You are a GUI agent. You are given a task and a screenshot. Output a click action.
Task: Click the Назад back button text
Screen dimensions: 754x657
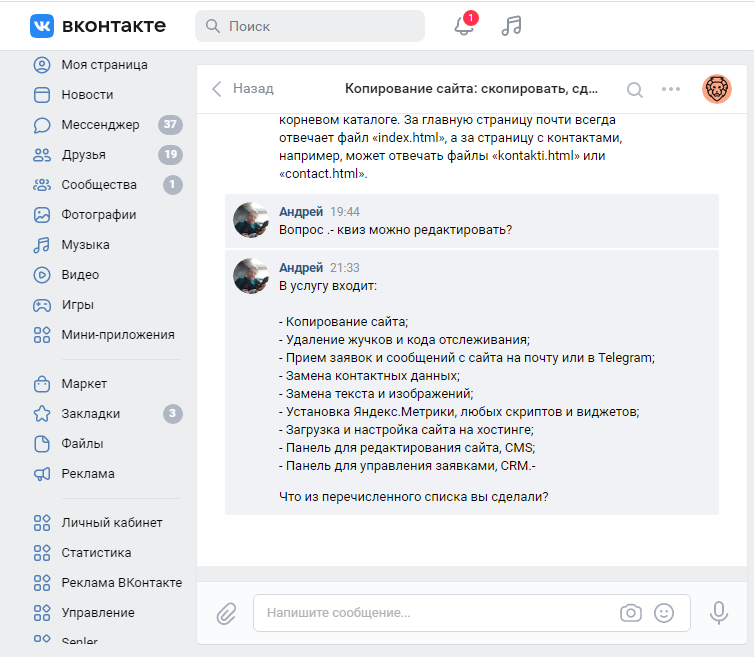click(253, 88)
